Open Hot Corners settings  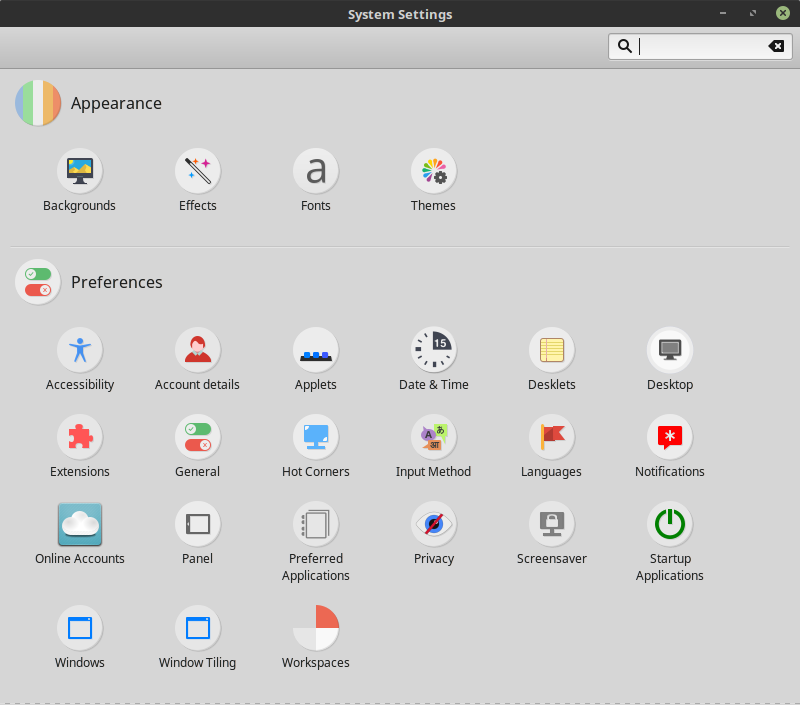click(316, 438)
